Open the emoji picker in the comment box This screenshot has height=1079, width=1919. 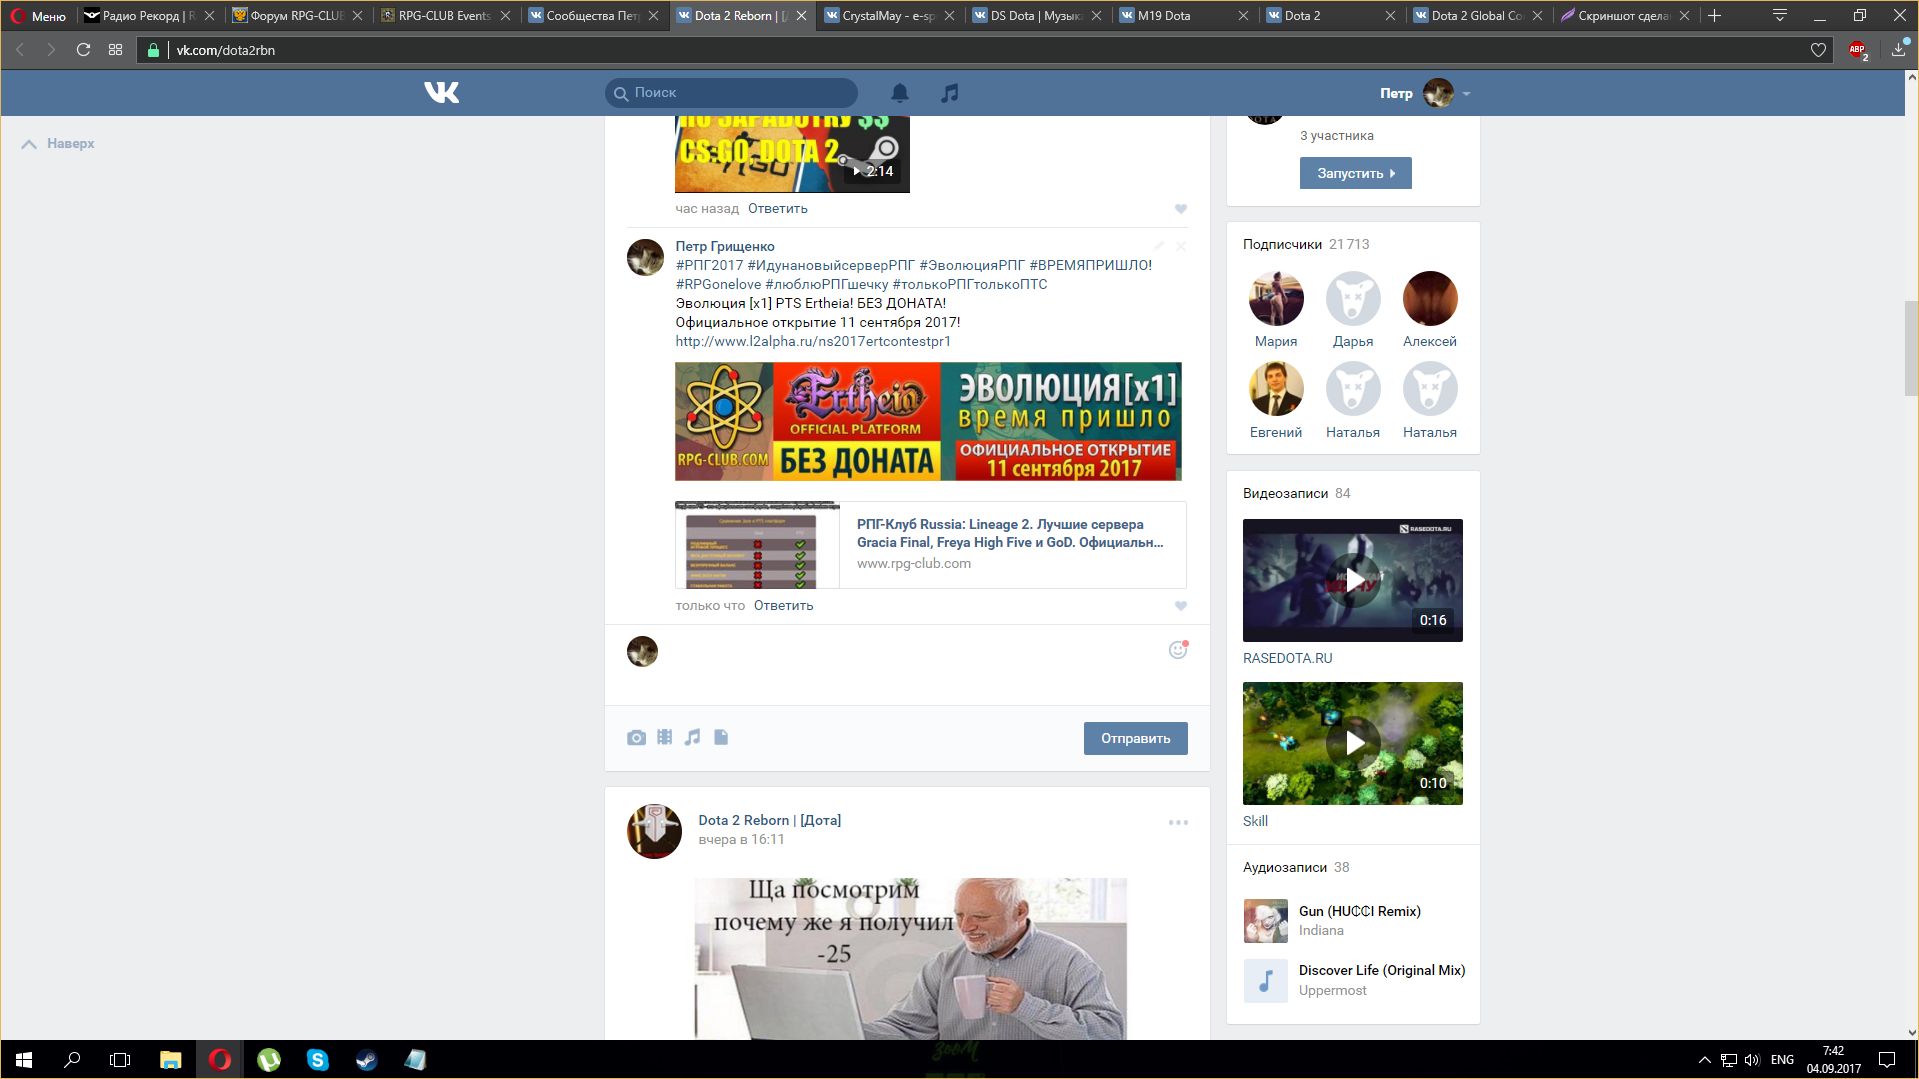[x=1178, y=650]
